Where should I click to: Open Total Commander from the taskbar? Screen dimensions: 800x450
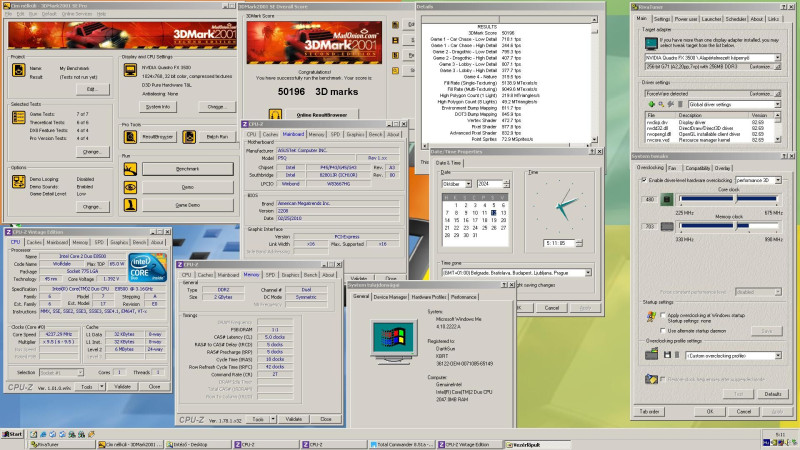point(402,444)
